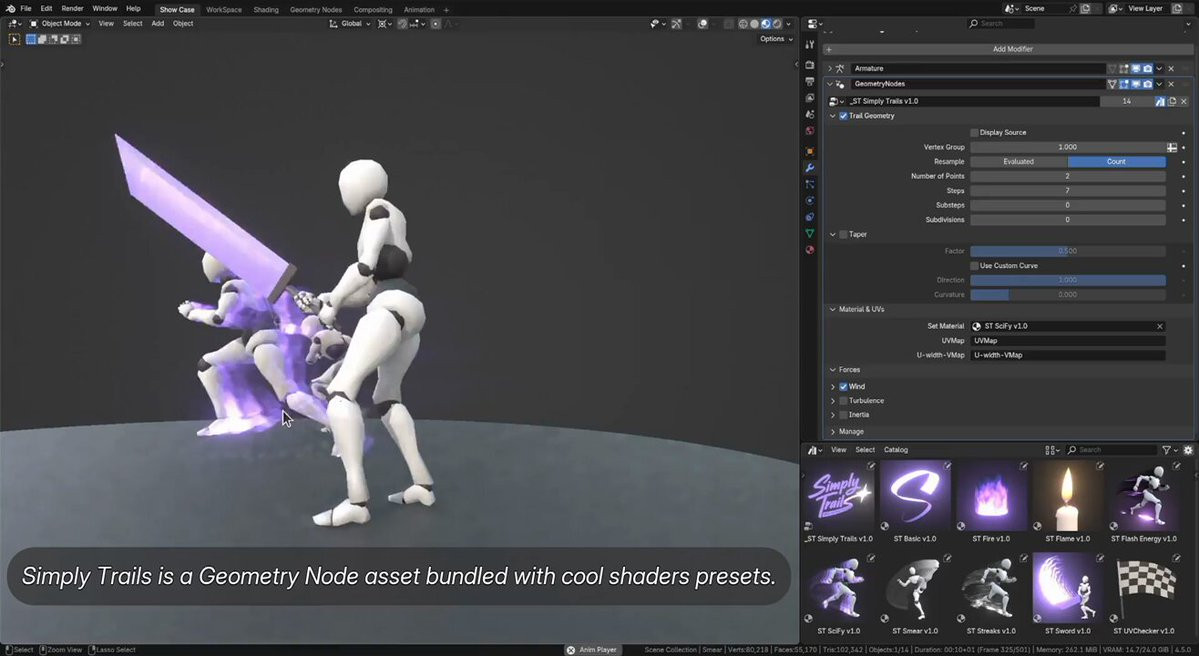
Task: Open the Physics properties tab icon
Action: click(810, 200)
